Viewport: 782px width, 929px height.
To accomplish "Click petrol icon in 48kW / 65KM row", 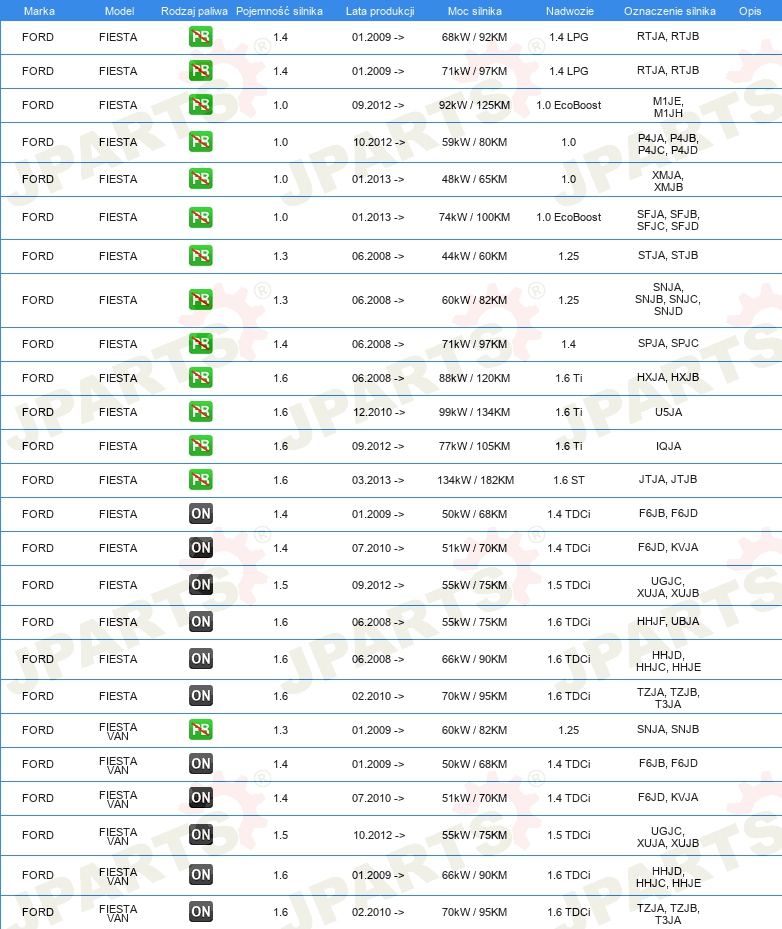I will coord(201,179).
